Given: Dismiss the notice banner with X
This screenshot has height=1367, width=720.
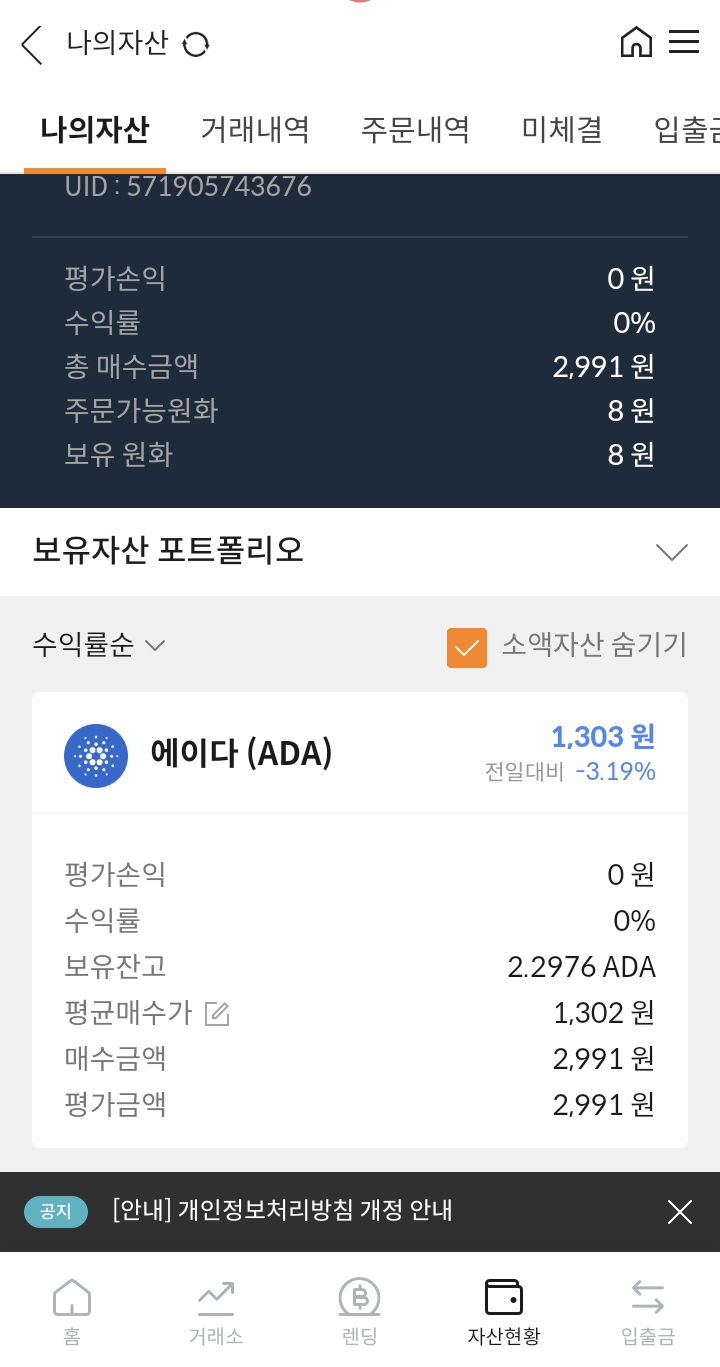Looking at the screenshot, I should point(680,1212).
